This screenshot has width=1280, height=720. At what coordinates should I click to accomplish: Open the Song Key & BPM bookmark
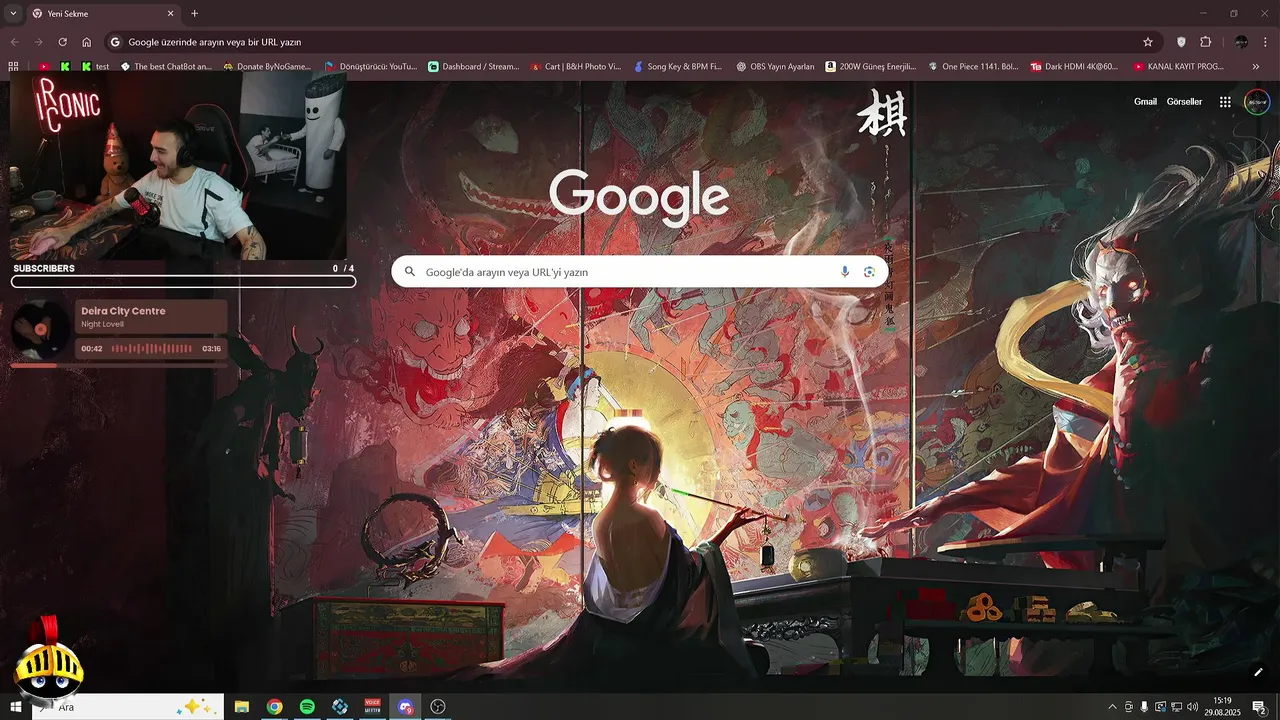(x=678, y=66)
